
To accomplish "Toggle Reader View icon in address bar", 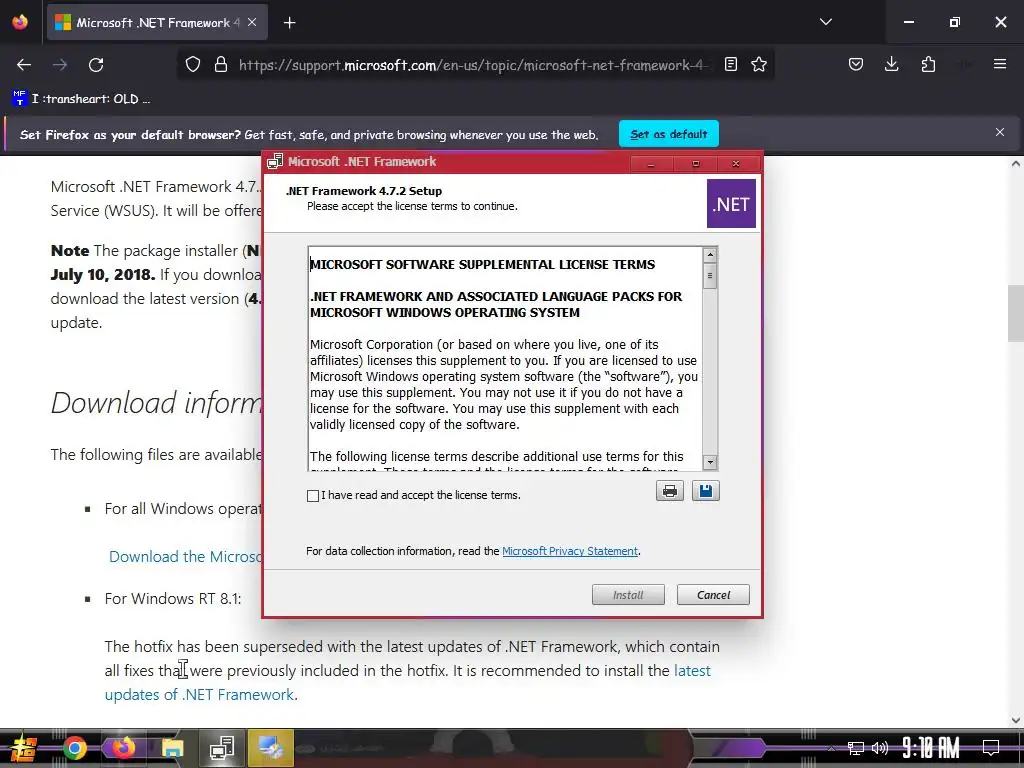I will pos(731,64).
